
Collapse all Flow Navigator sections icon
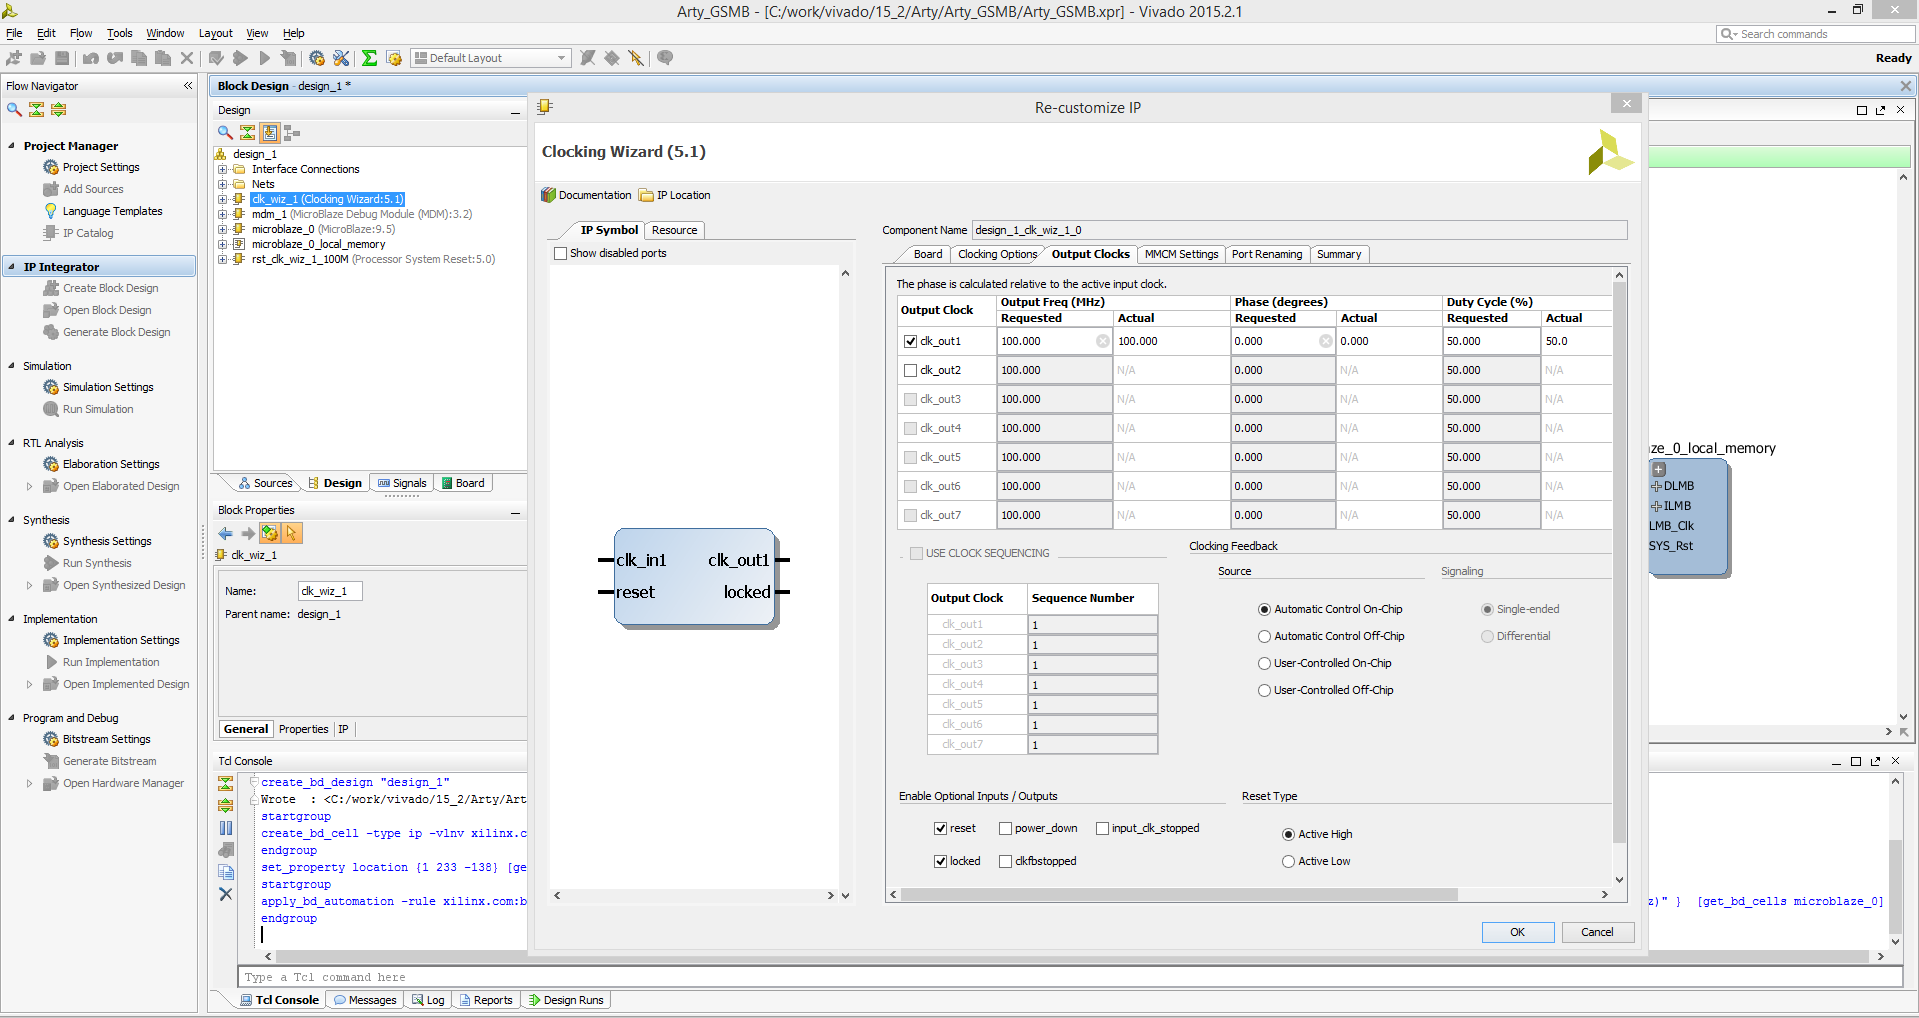(36, 110)
